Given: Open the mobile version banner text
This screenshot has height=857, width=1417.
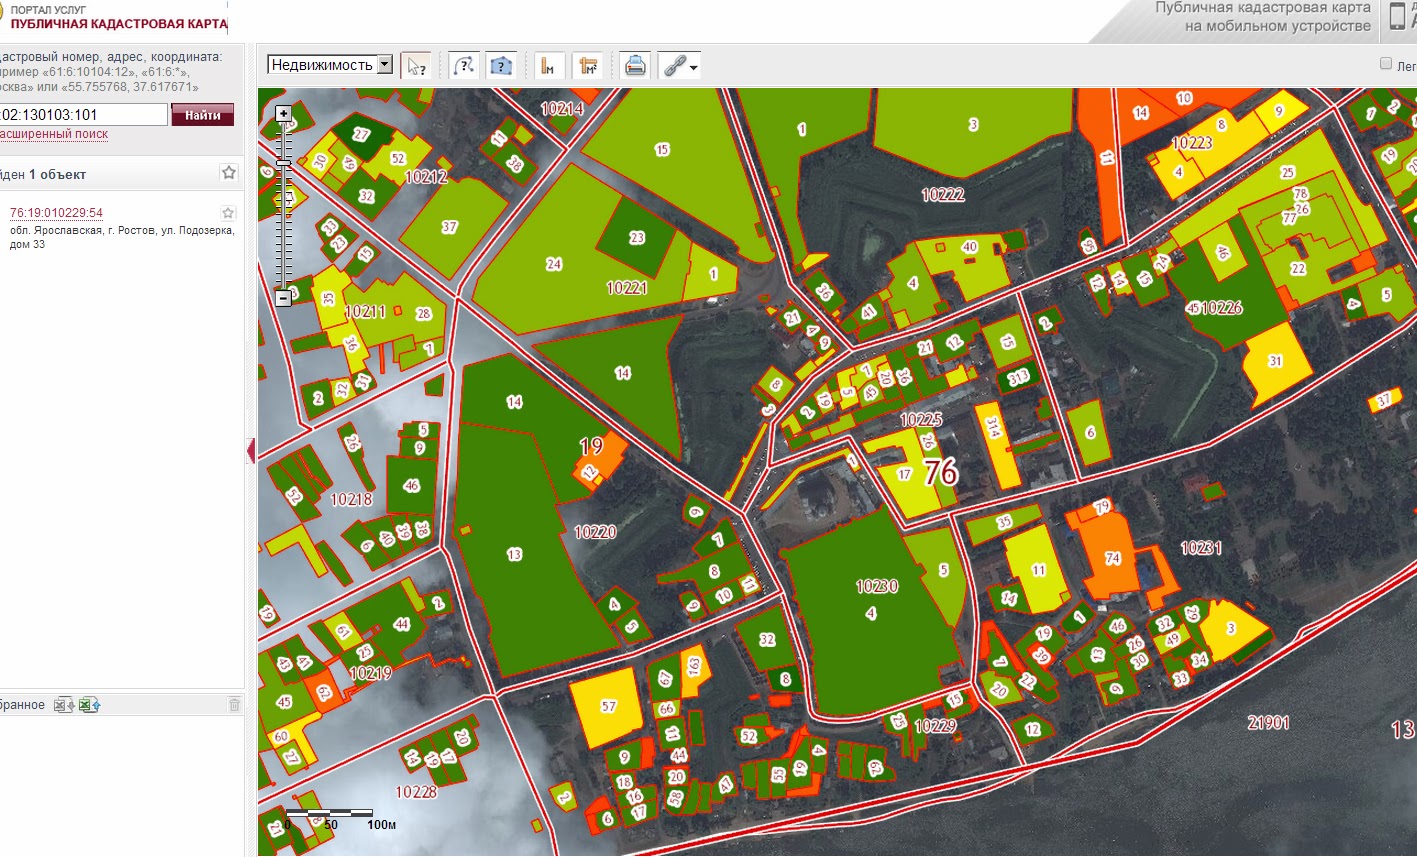Looking at the screenshot, I should click(x=1264, y=17).
